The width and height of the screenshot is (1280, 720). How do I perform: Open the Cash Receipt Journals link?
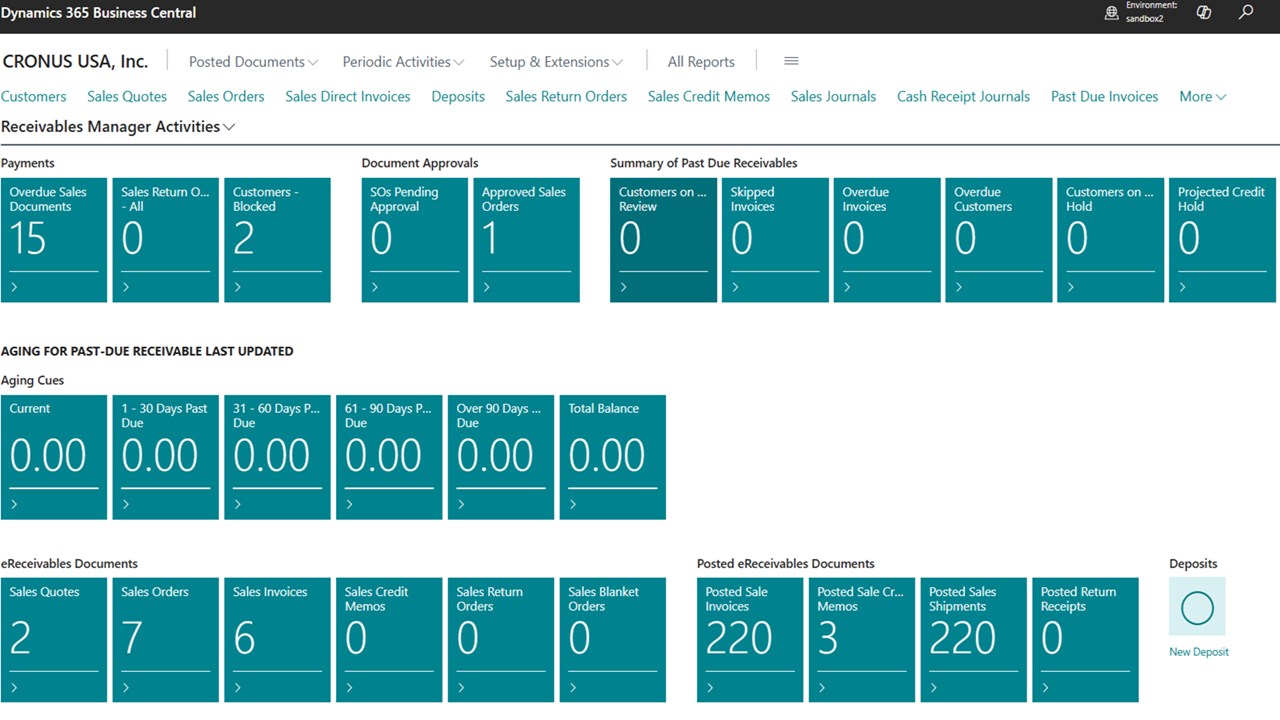coord(963,97)
